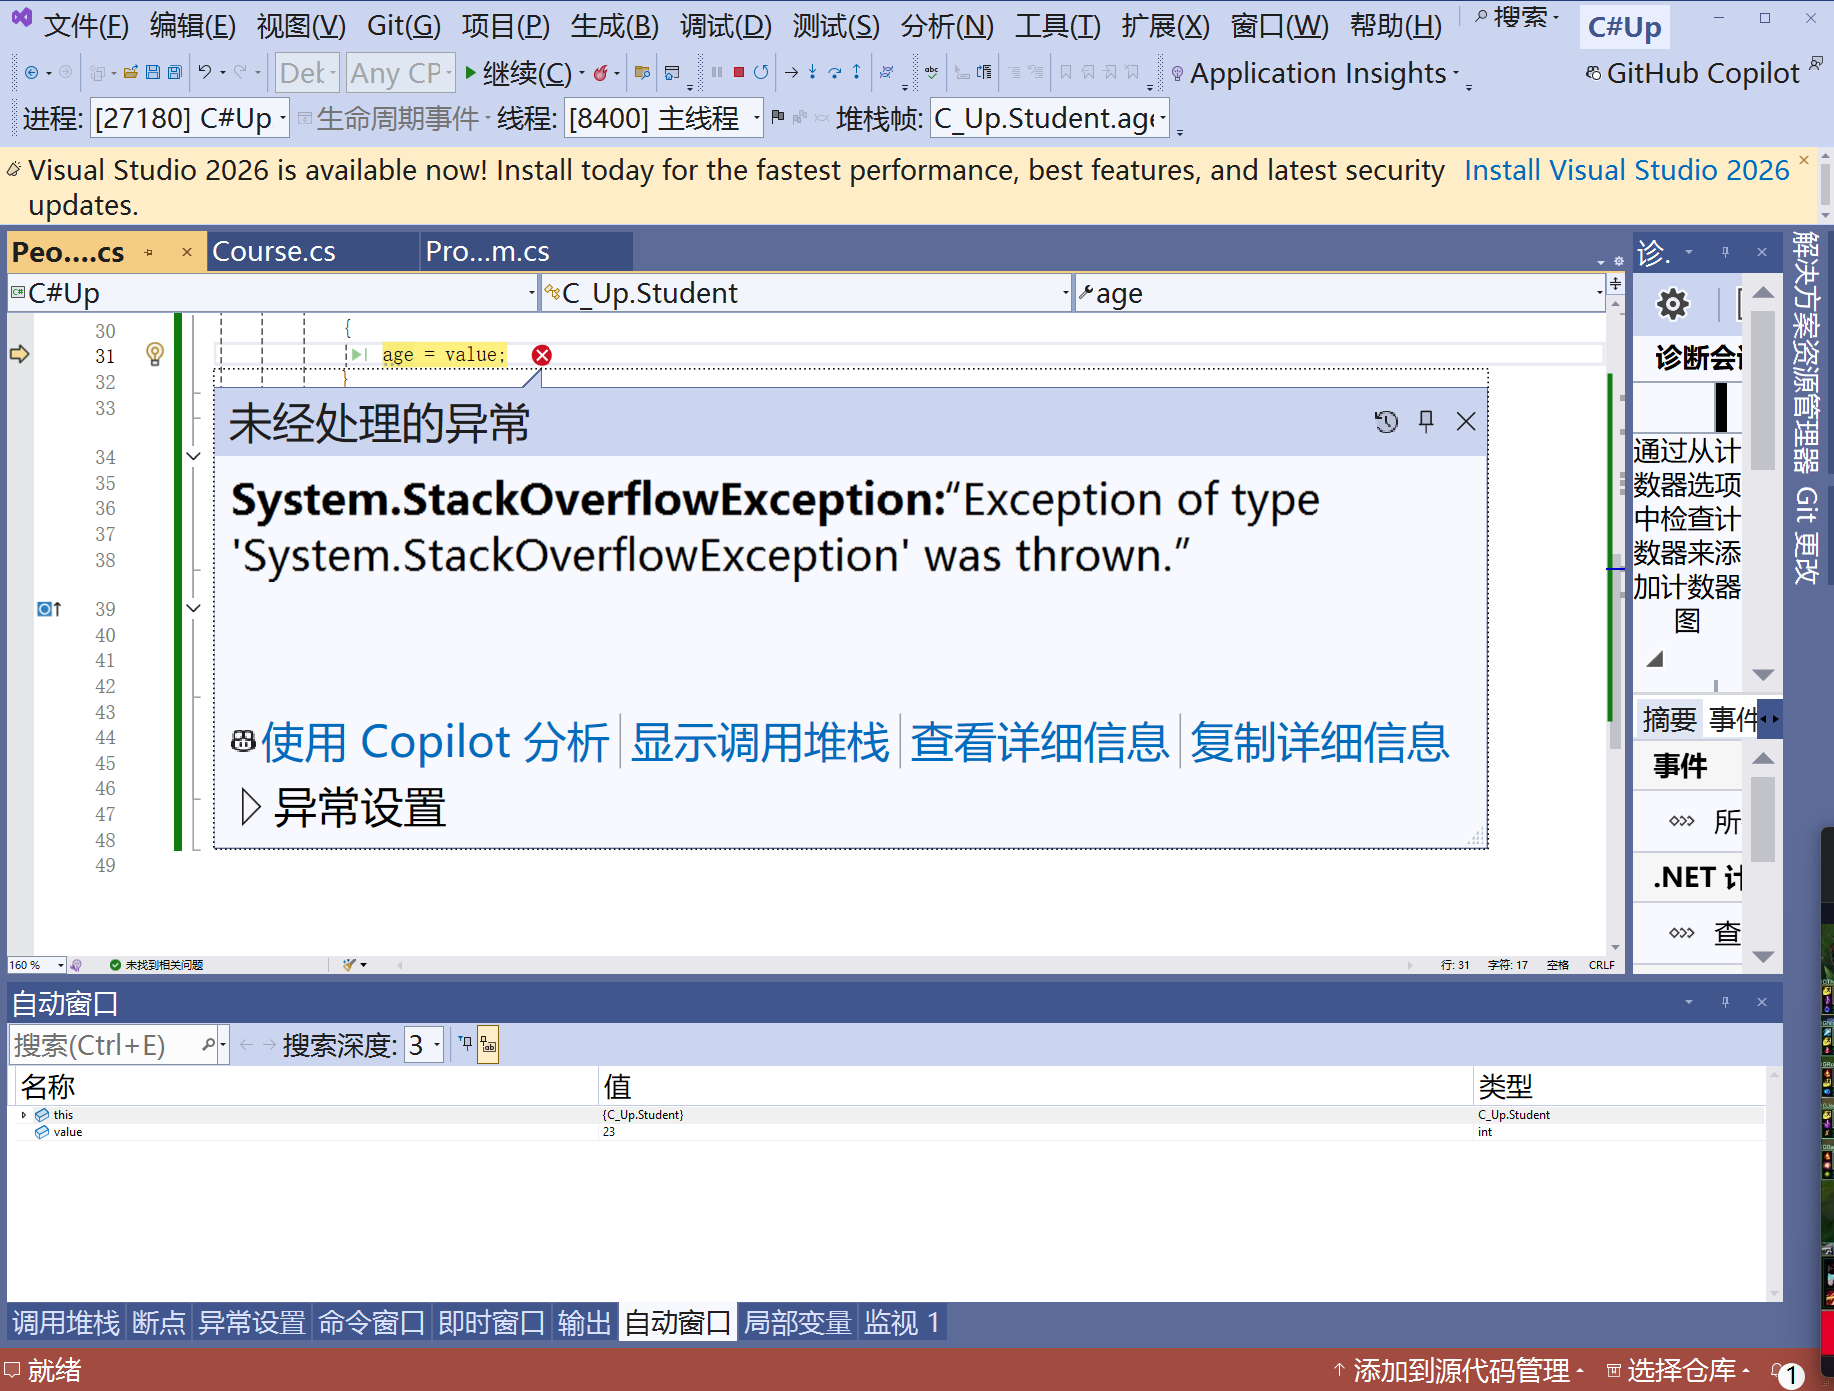Click the Undo arrow icon
This screenshot has width=1834, height=1391.
coord(204,72)
